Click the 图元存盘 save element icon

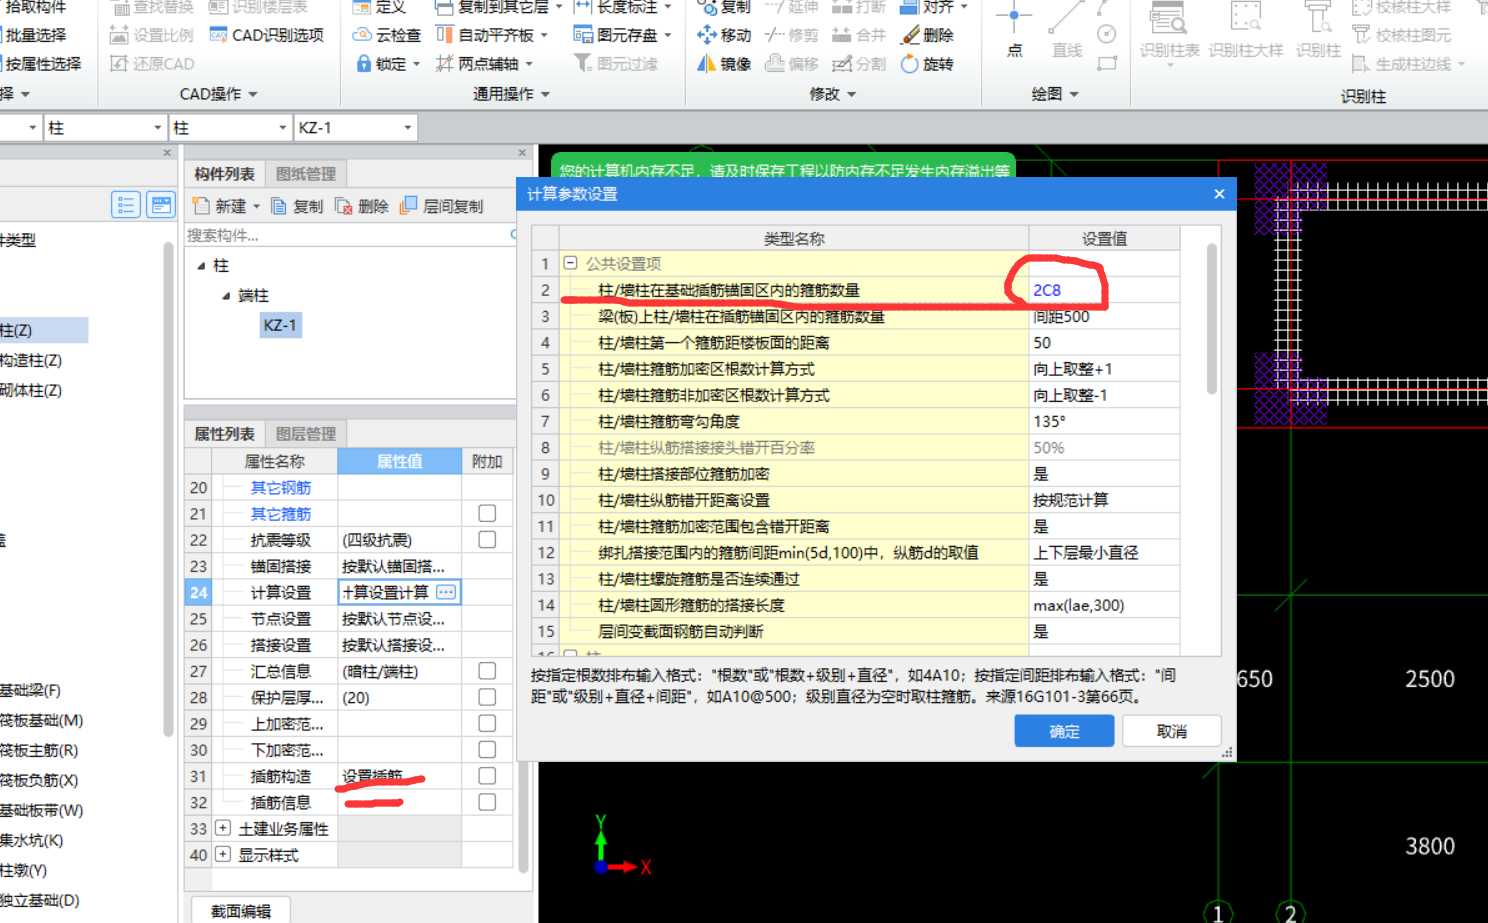pyautogui.click(x=583, y=35)
